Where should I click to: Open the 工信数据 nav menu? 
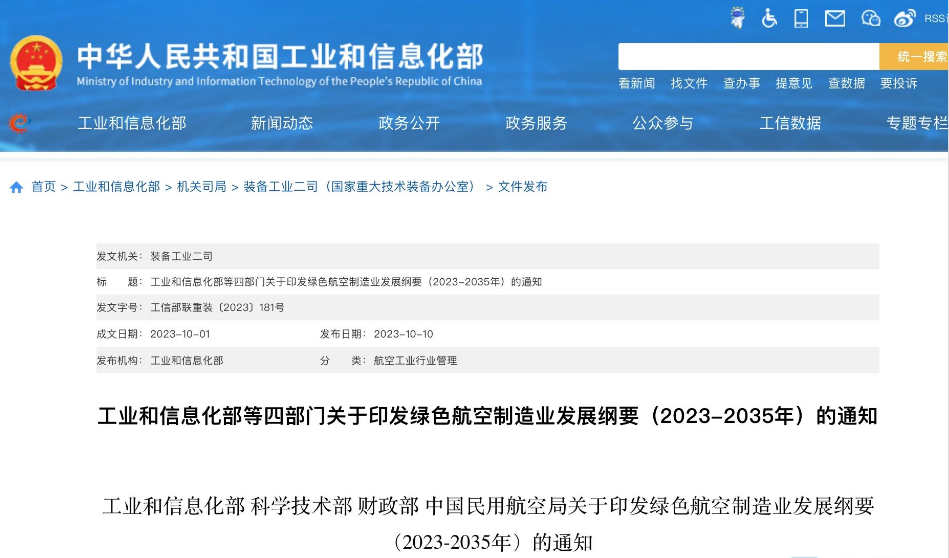790,123
